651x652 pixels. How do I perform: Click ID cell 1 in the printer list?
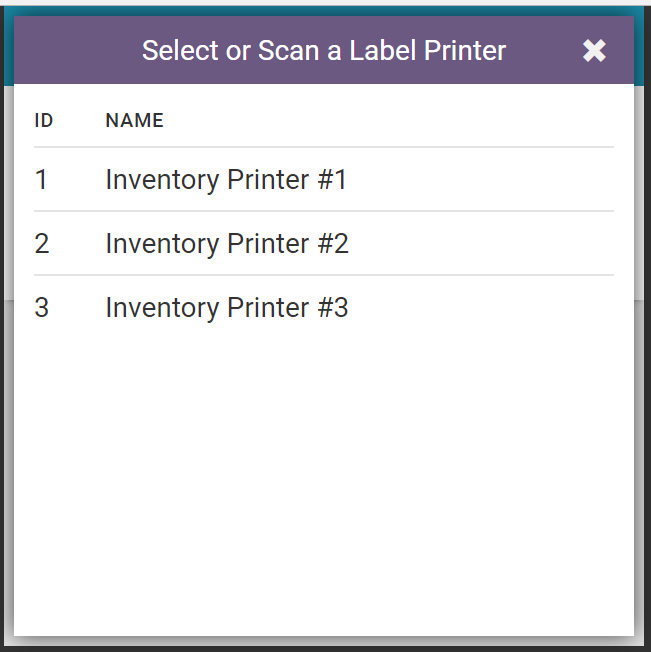pos(41,180)
